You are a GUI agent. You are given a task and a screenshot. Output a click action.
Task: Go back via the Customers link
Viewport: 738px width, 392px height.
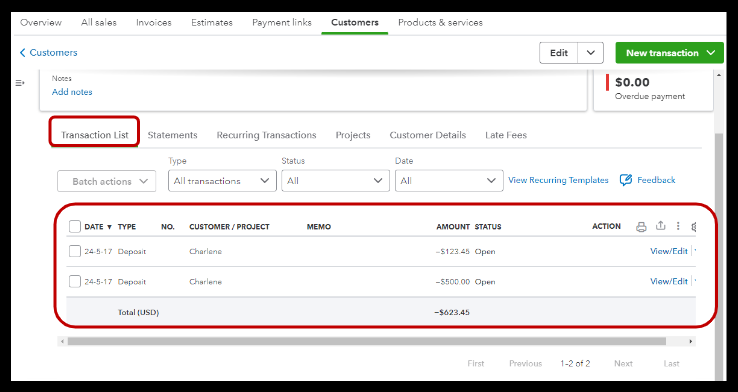click(53, 53)
